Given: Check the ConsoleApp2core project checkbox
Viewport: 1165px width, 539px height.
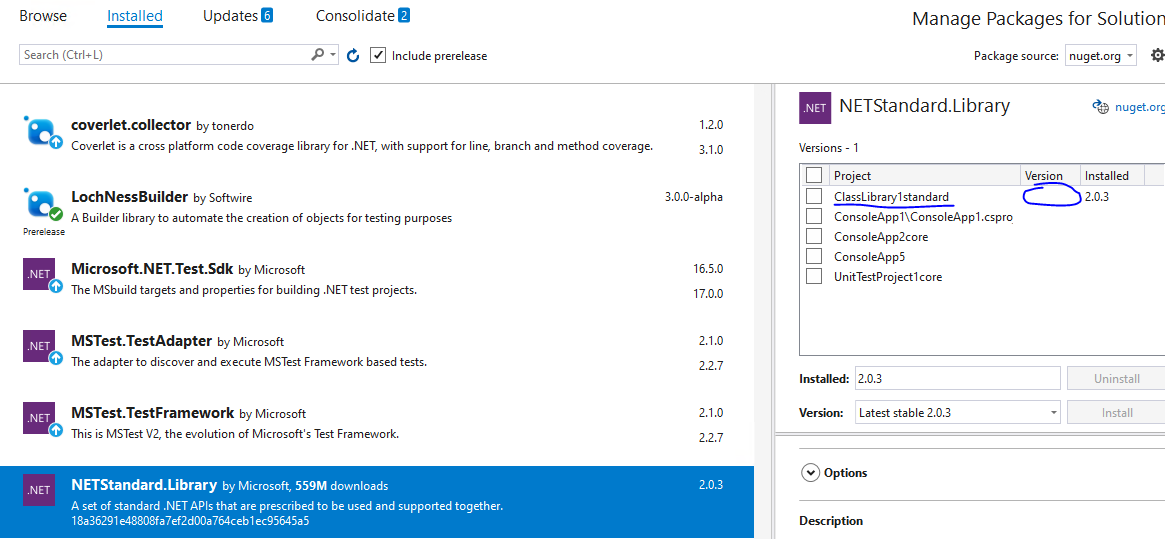Looking at the screenshot, I should click(x=814, y=236).
